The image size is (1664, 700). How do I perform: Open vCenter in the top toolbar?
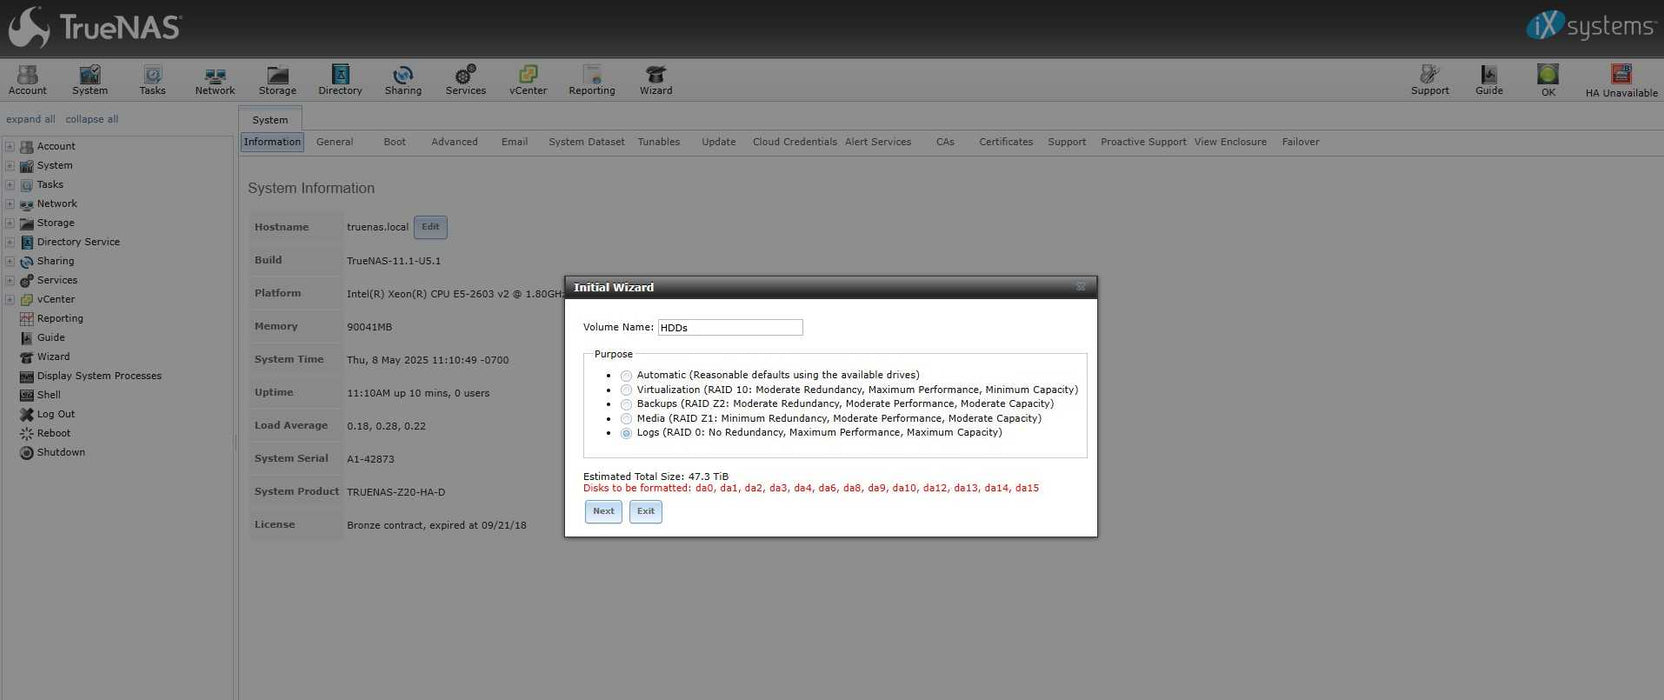528,80
